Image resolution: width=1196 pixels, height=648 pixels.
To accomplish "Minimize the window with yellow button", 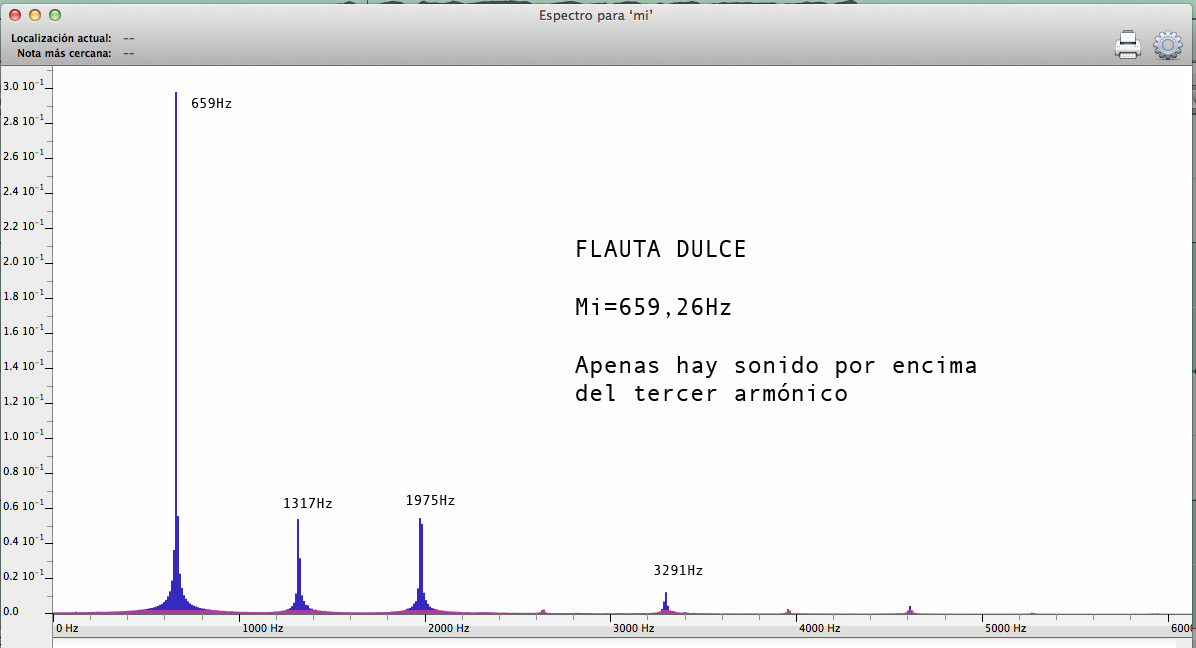I will point(34,15).
